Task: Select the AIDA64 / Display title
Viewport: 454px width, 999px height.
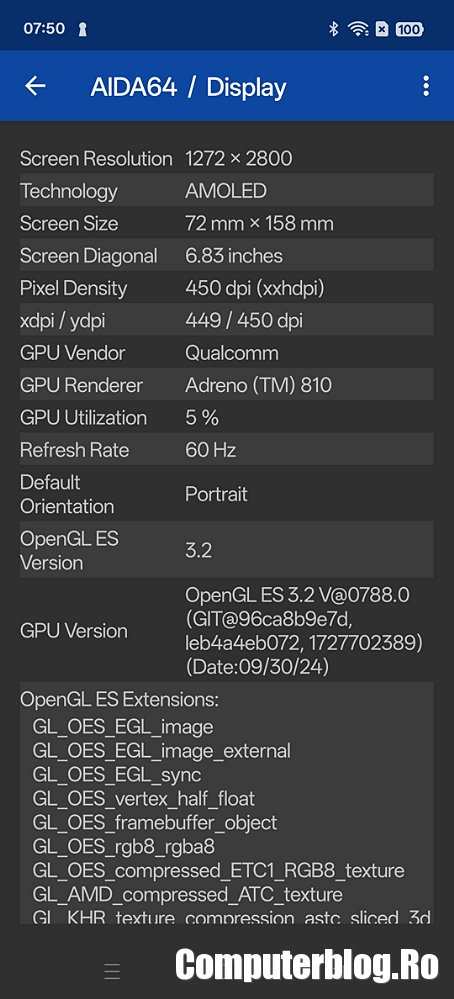Action: [188, 87]
